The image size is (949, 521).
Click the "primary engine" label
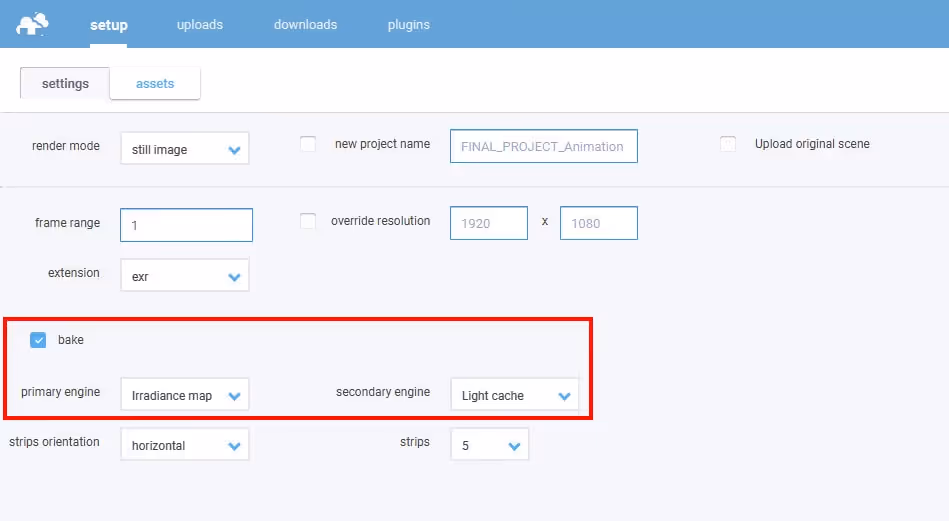61,392
